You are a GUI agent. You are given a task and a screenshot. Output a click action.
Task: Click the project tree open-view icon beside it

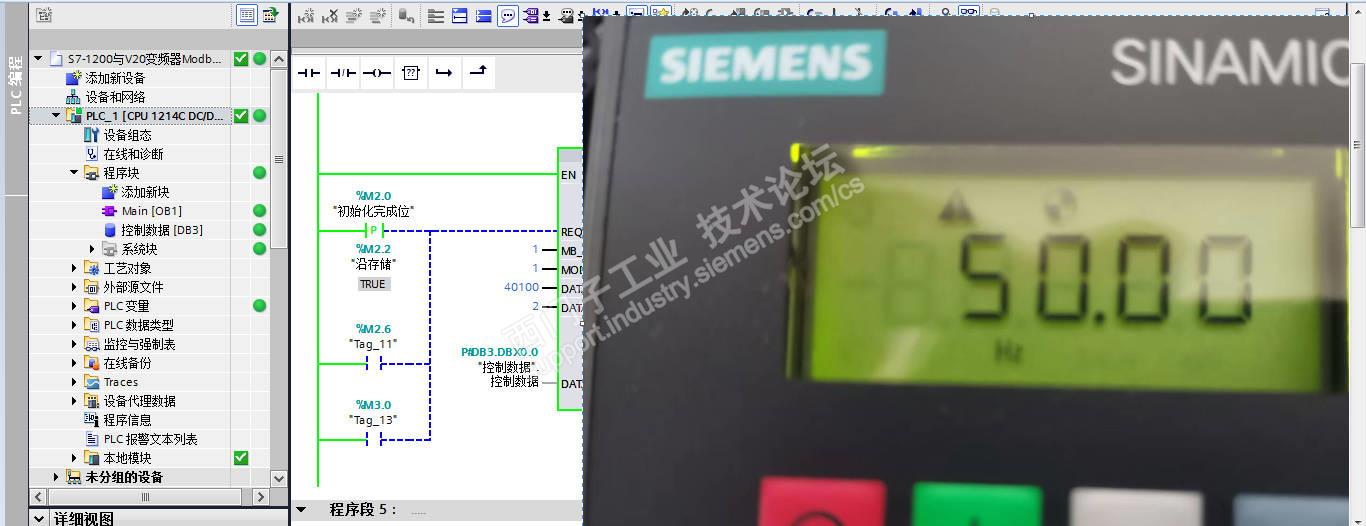coord(270,15)
